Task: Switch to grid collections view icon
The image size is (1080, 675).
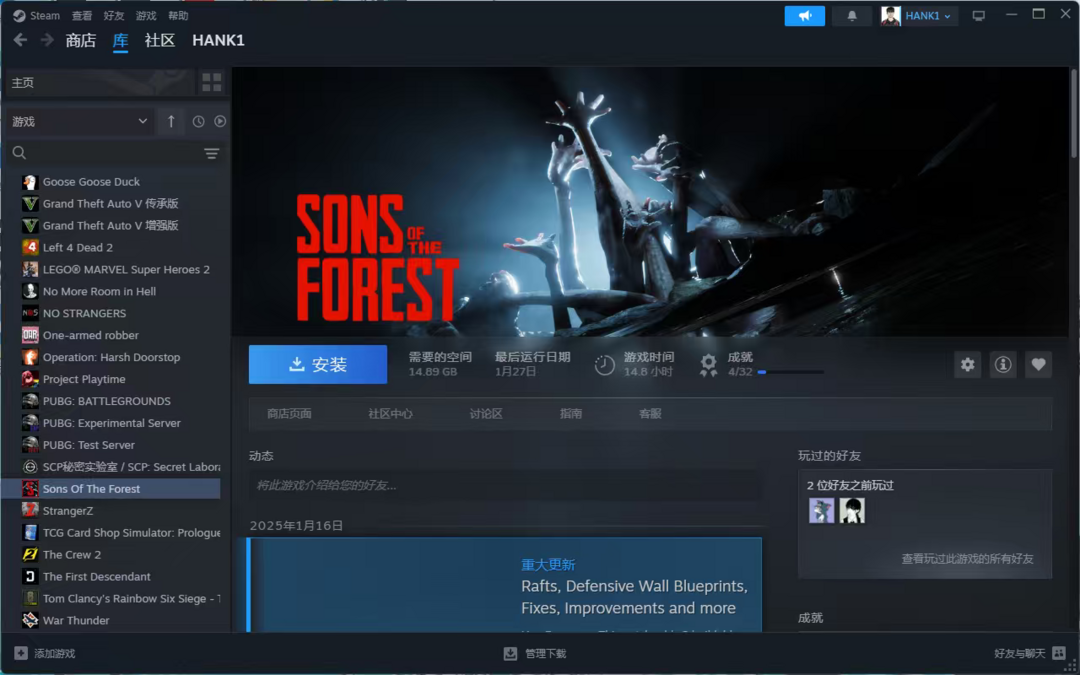Action: click(211, 83)
